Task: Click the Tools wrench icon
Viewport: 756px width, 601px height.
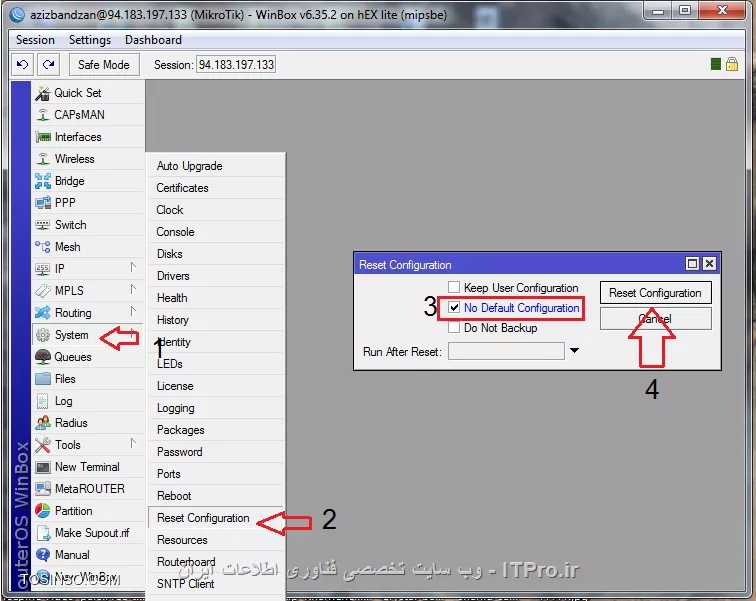Action: 42,445
